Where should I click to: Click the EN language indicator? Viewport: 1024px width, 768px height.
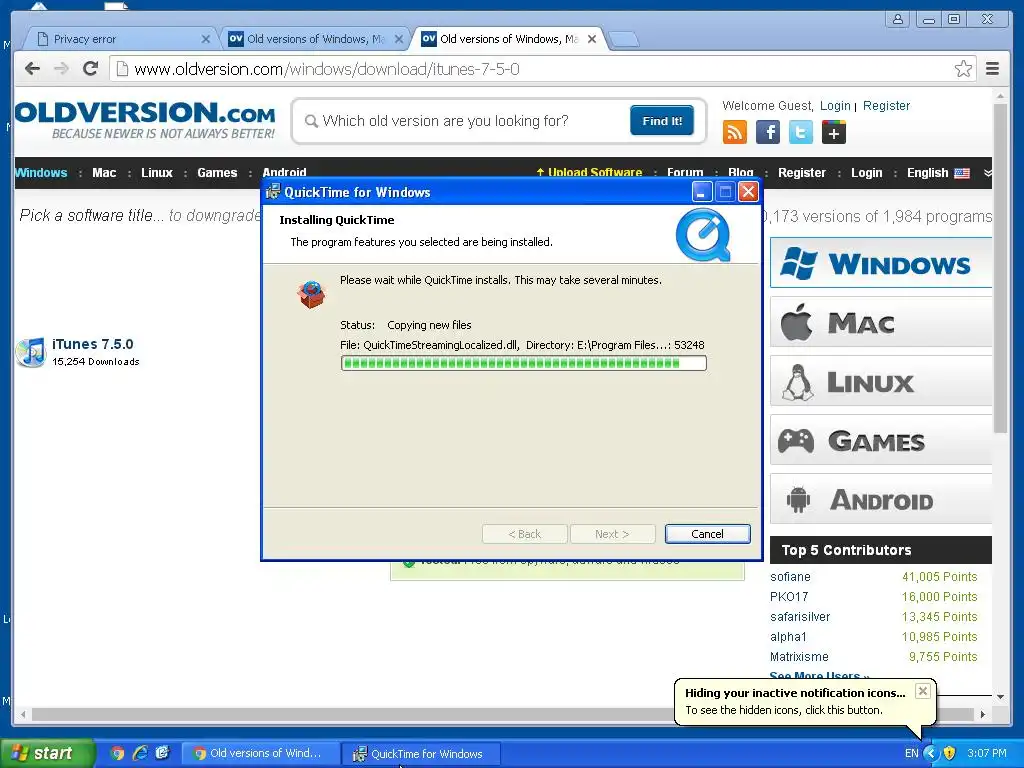[912, 753]
